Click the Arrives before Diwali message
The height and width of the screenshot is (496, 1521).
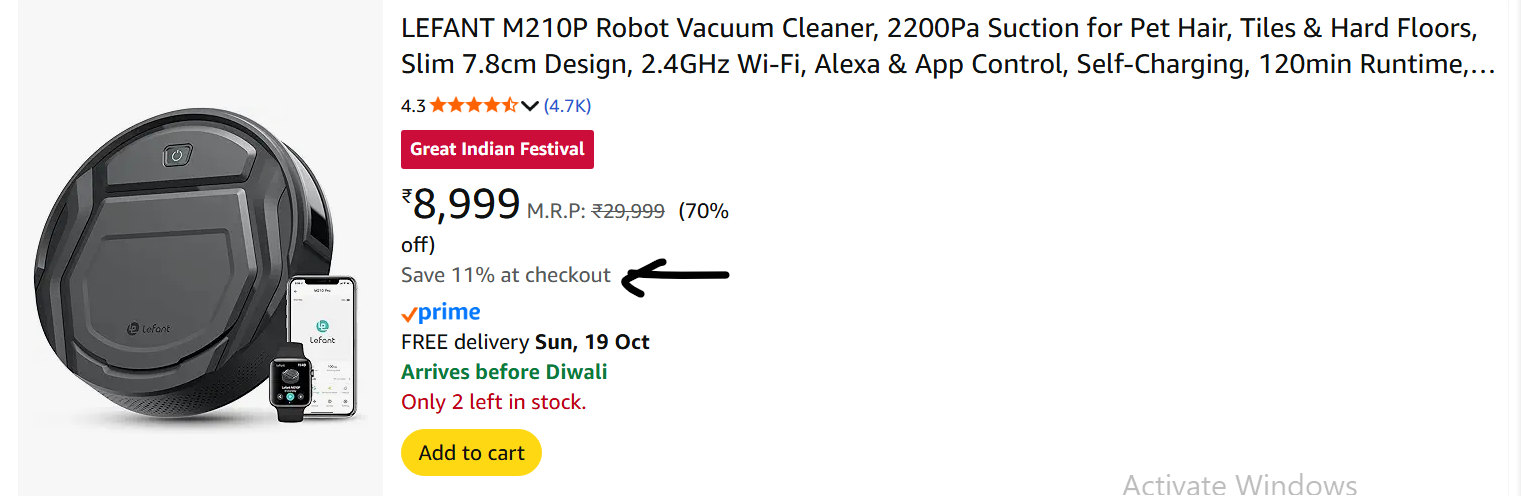(x=504, y=372)
